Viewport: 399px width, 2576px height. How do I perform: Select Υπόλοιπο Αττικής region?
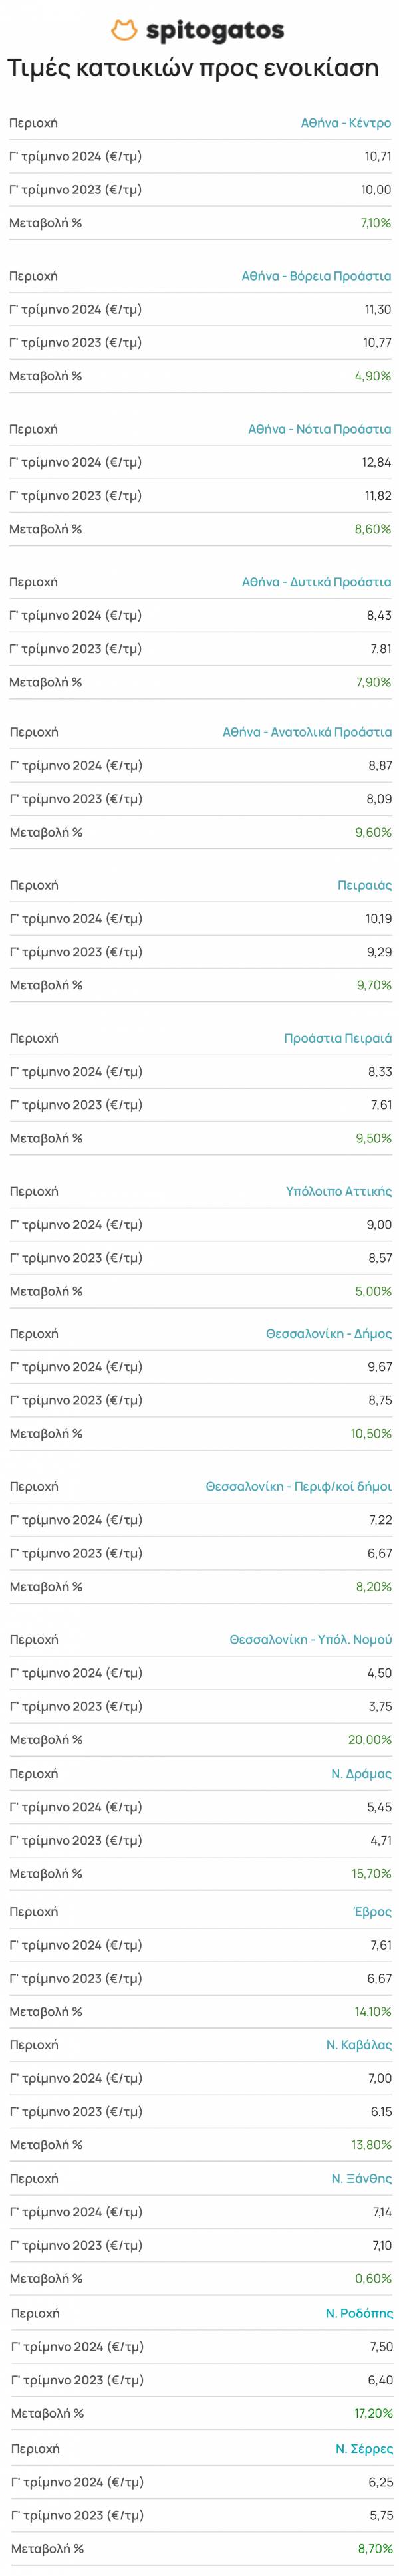tap(338, 1191)
